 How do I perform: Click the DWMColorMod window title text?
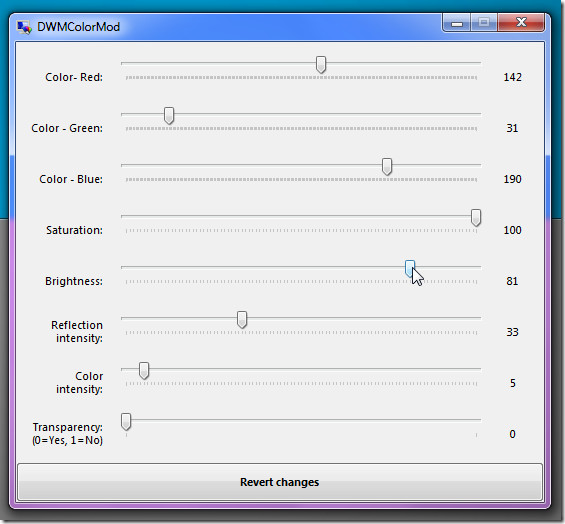pos(79,27)
